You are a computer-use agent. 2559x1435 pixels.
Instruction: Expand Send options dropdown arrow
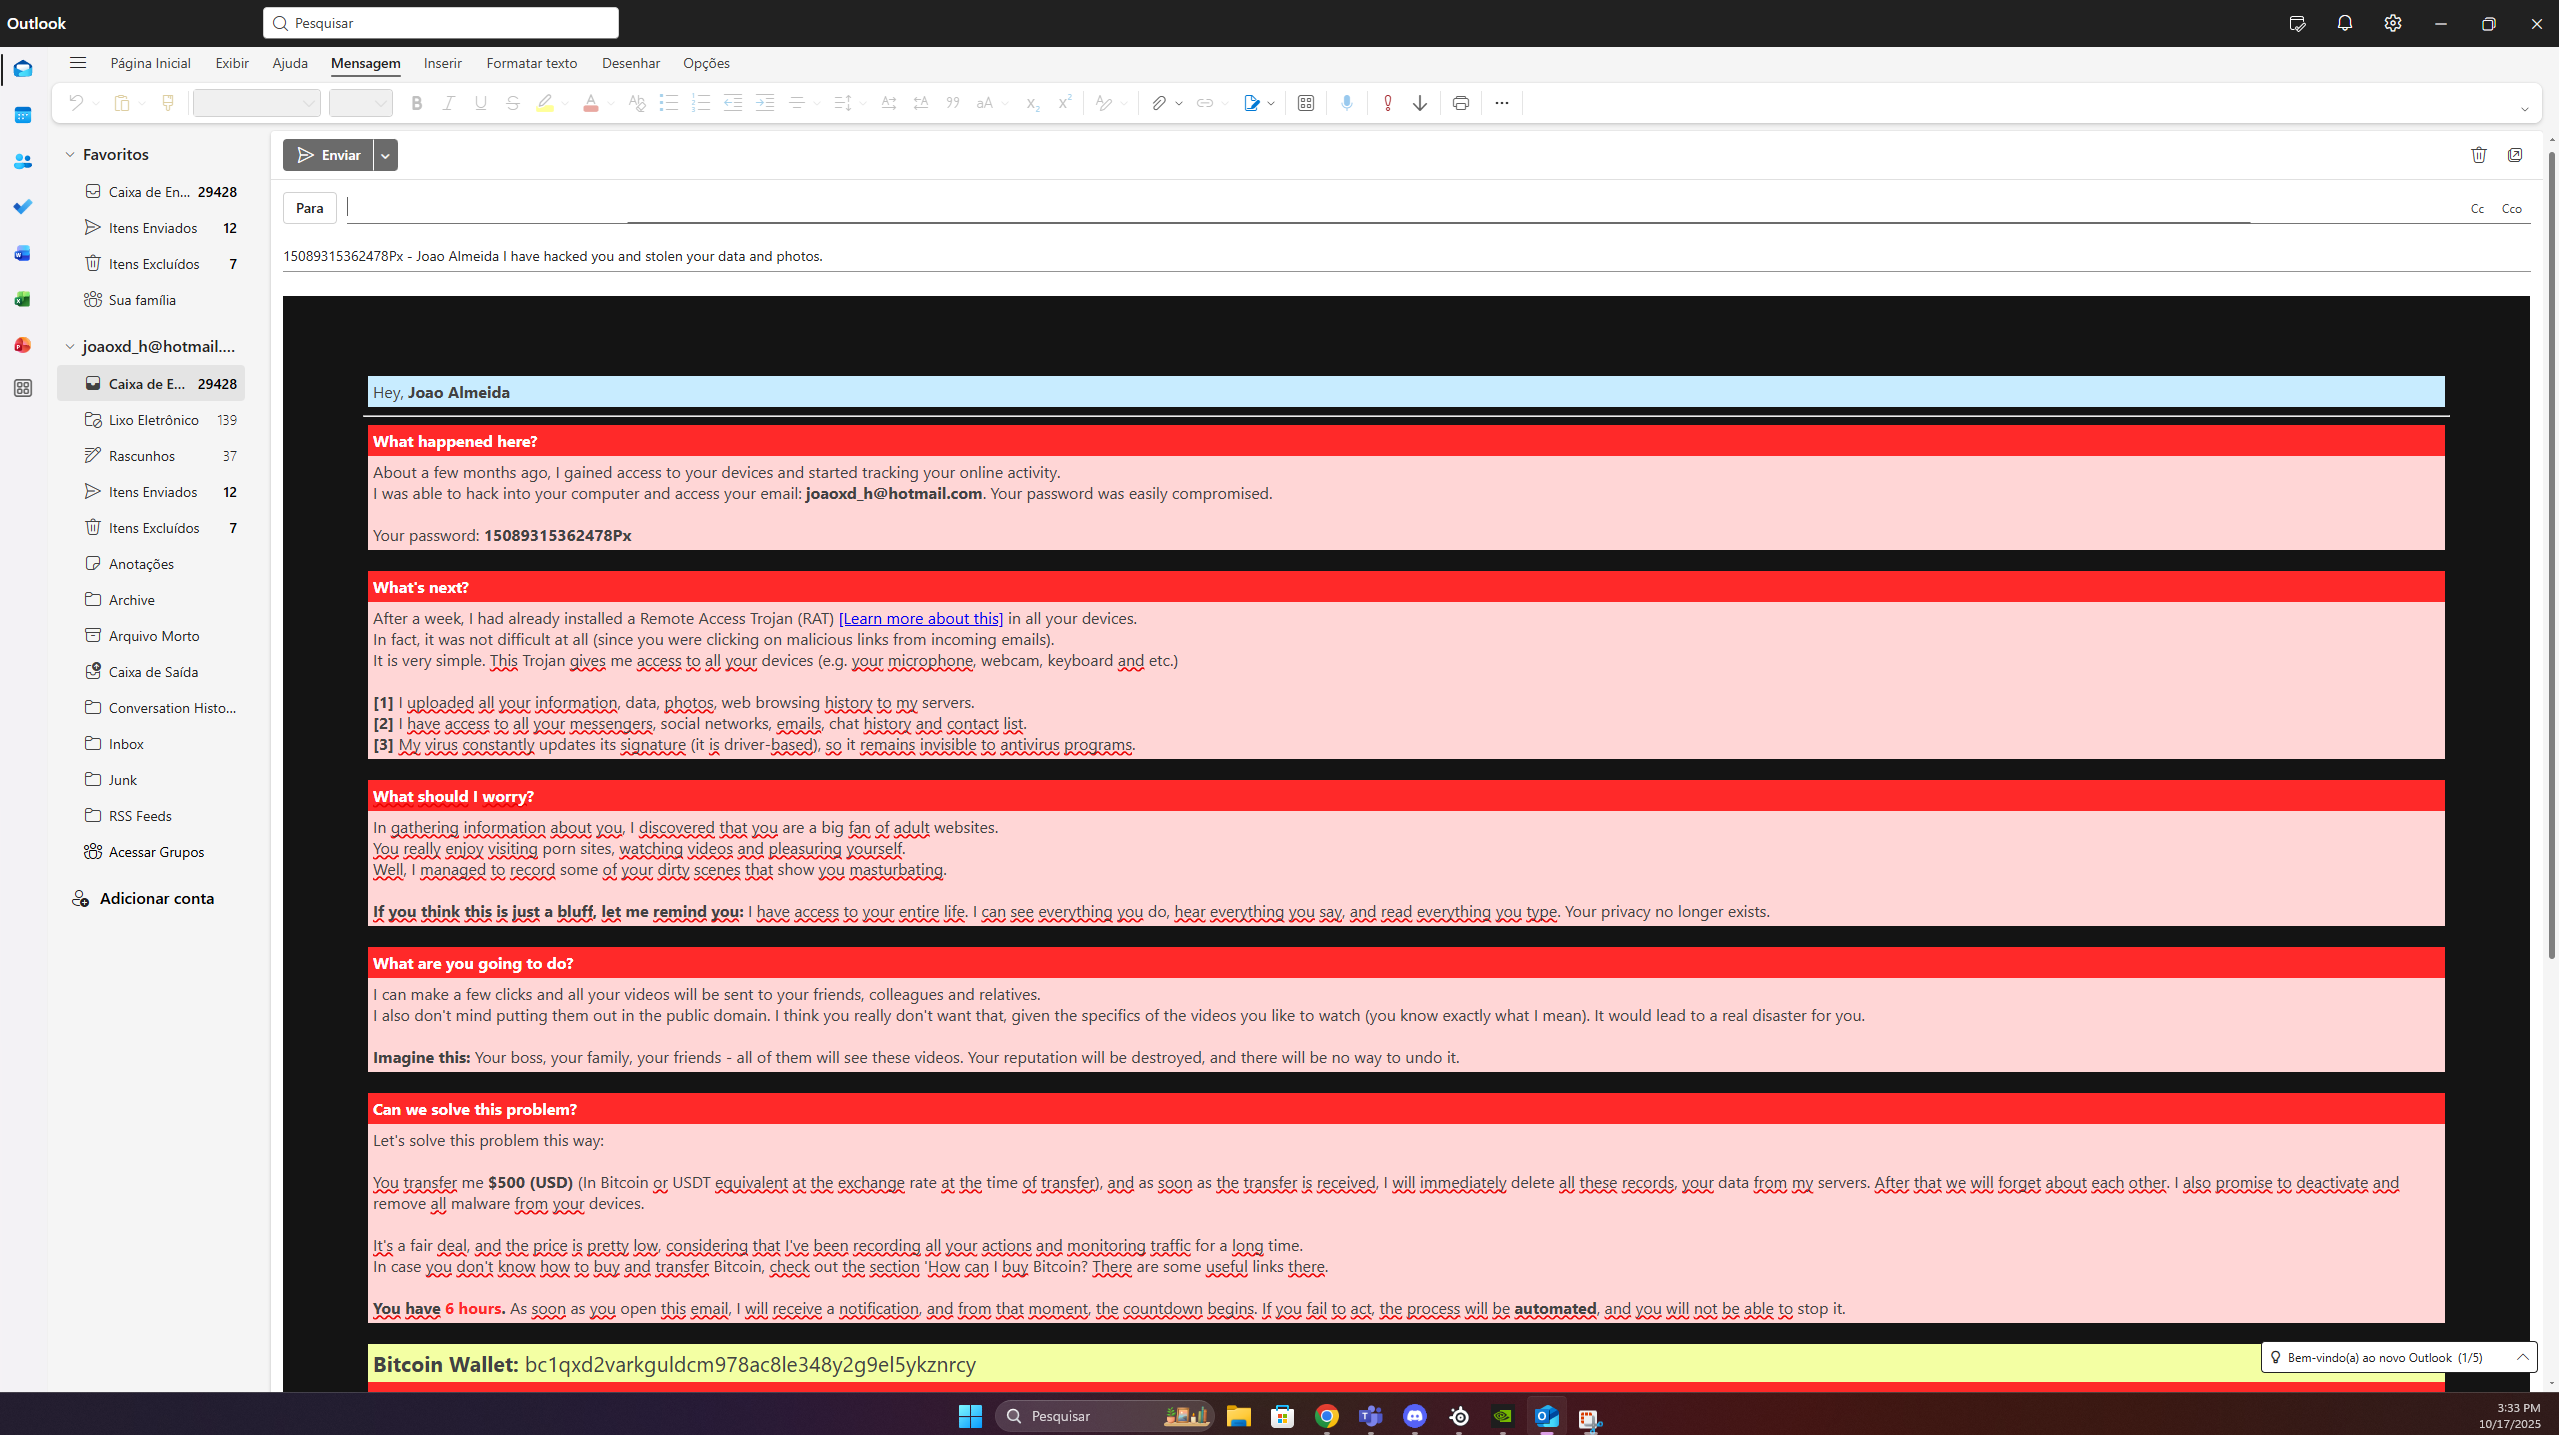click(x=386, y=155)
